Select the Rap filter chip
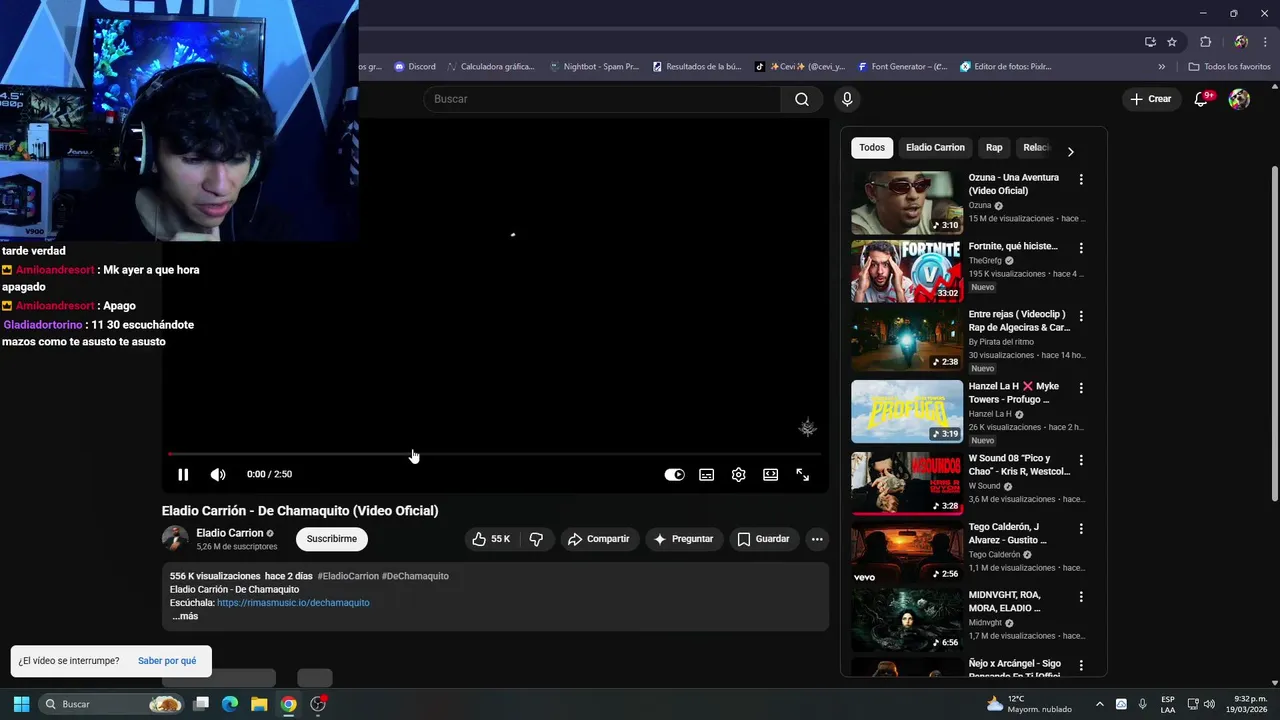 994,148
